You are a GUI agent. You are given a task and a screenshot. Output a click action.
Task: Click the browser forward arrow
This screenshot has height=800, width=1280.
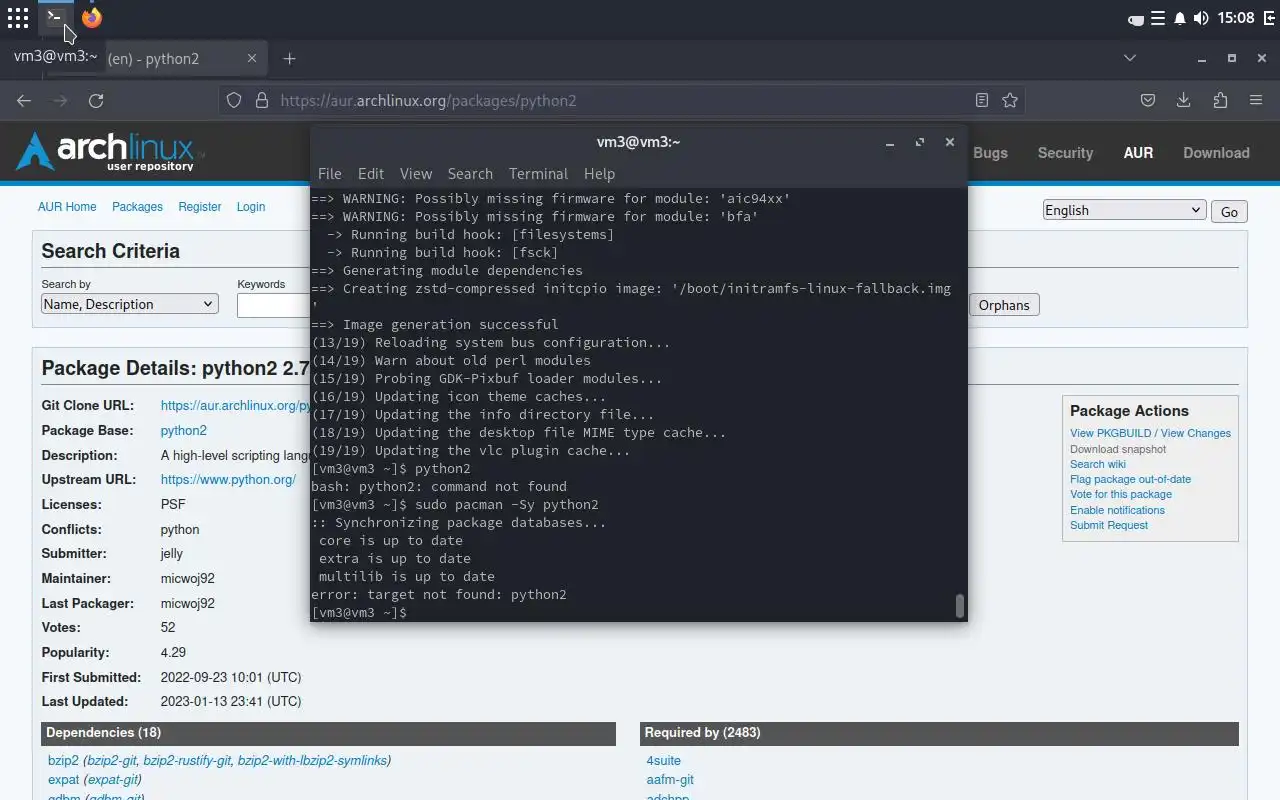click(x=60, y=100)
